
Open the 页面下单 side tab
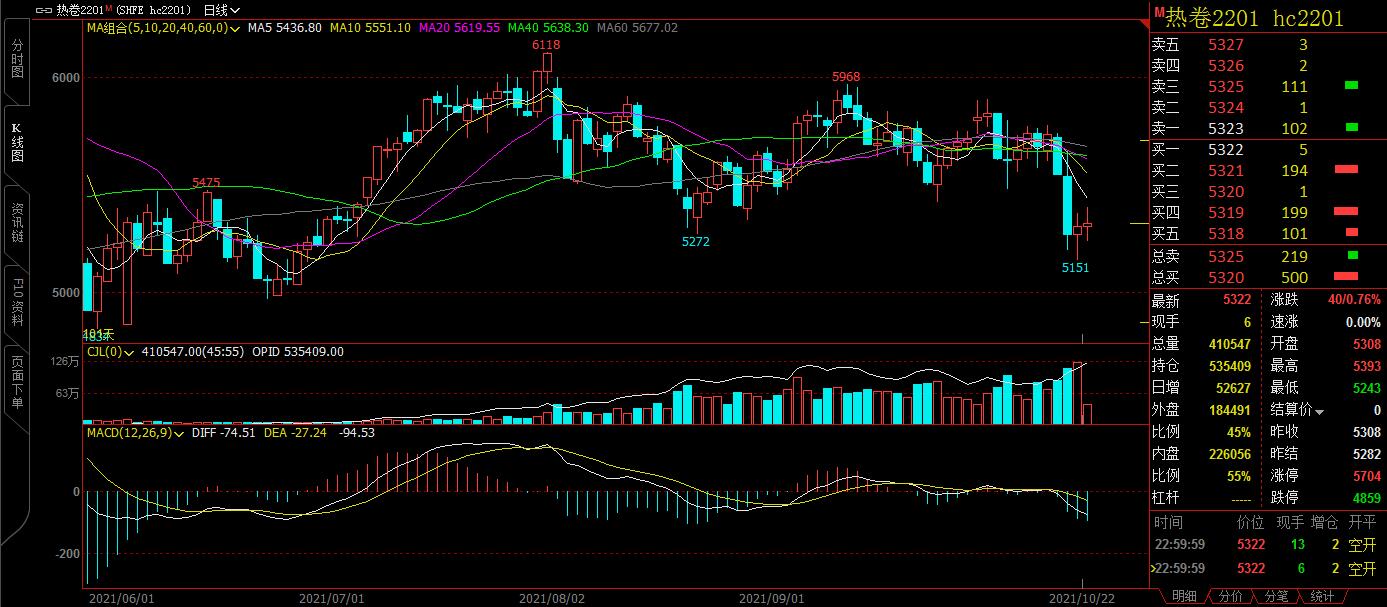tap(16, 381)
